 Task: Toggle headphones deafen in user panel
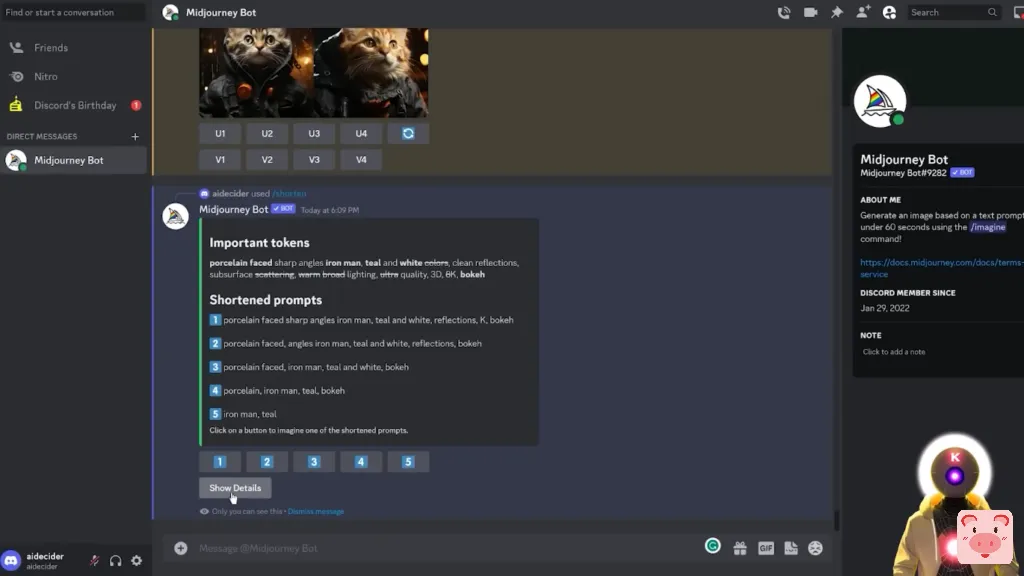coord(116,560)
